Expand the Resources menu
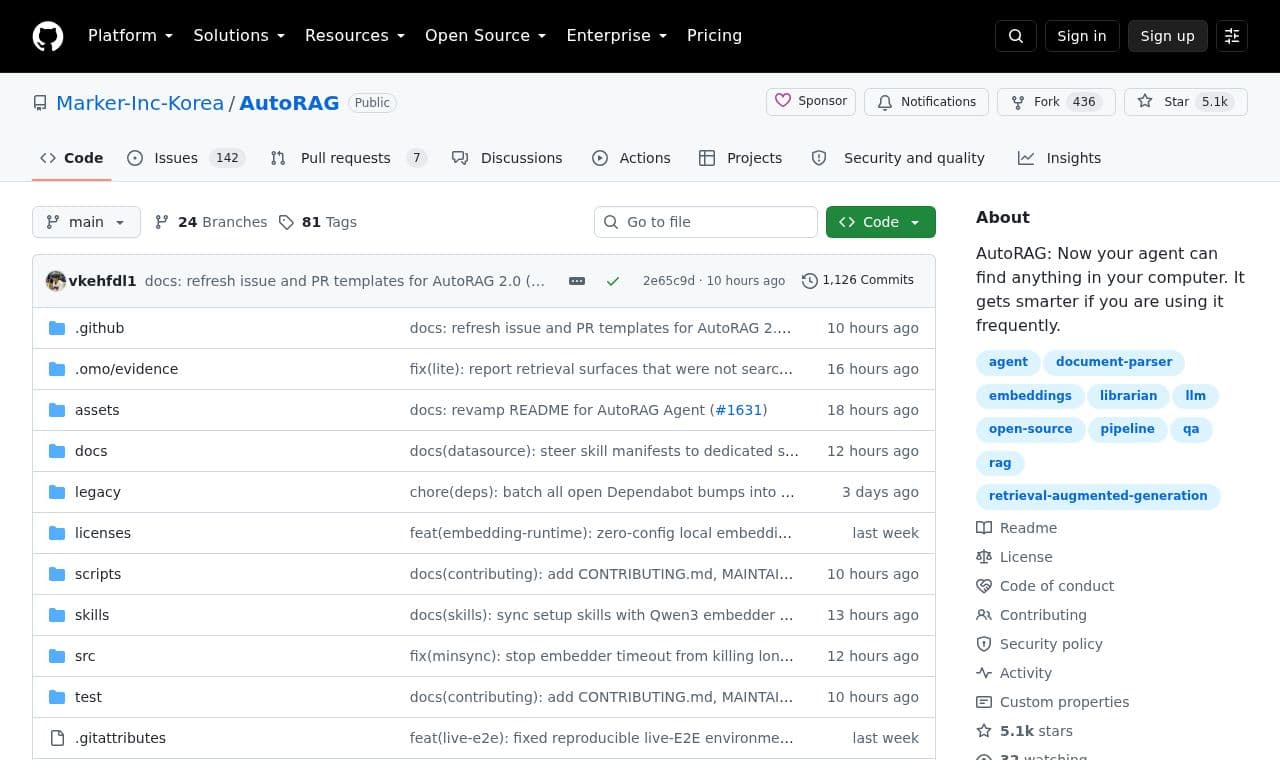This screenshot has height=760, width=1280. (x=355, y=36)
